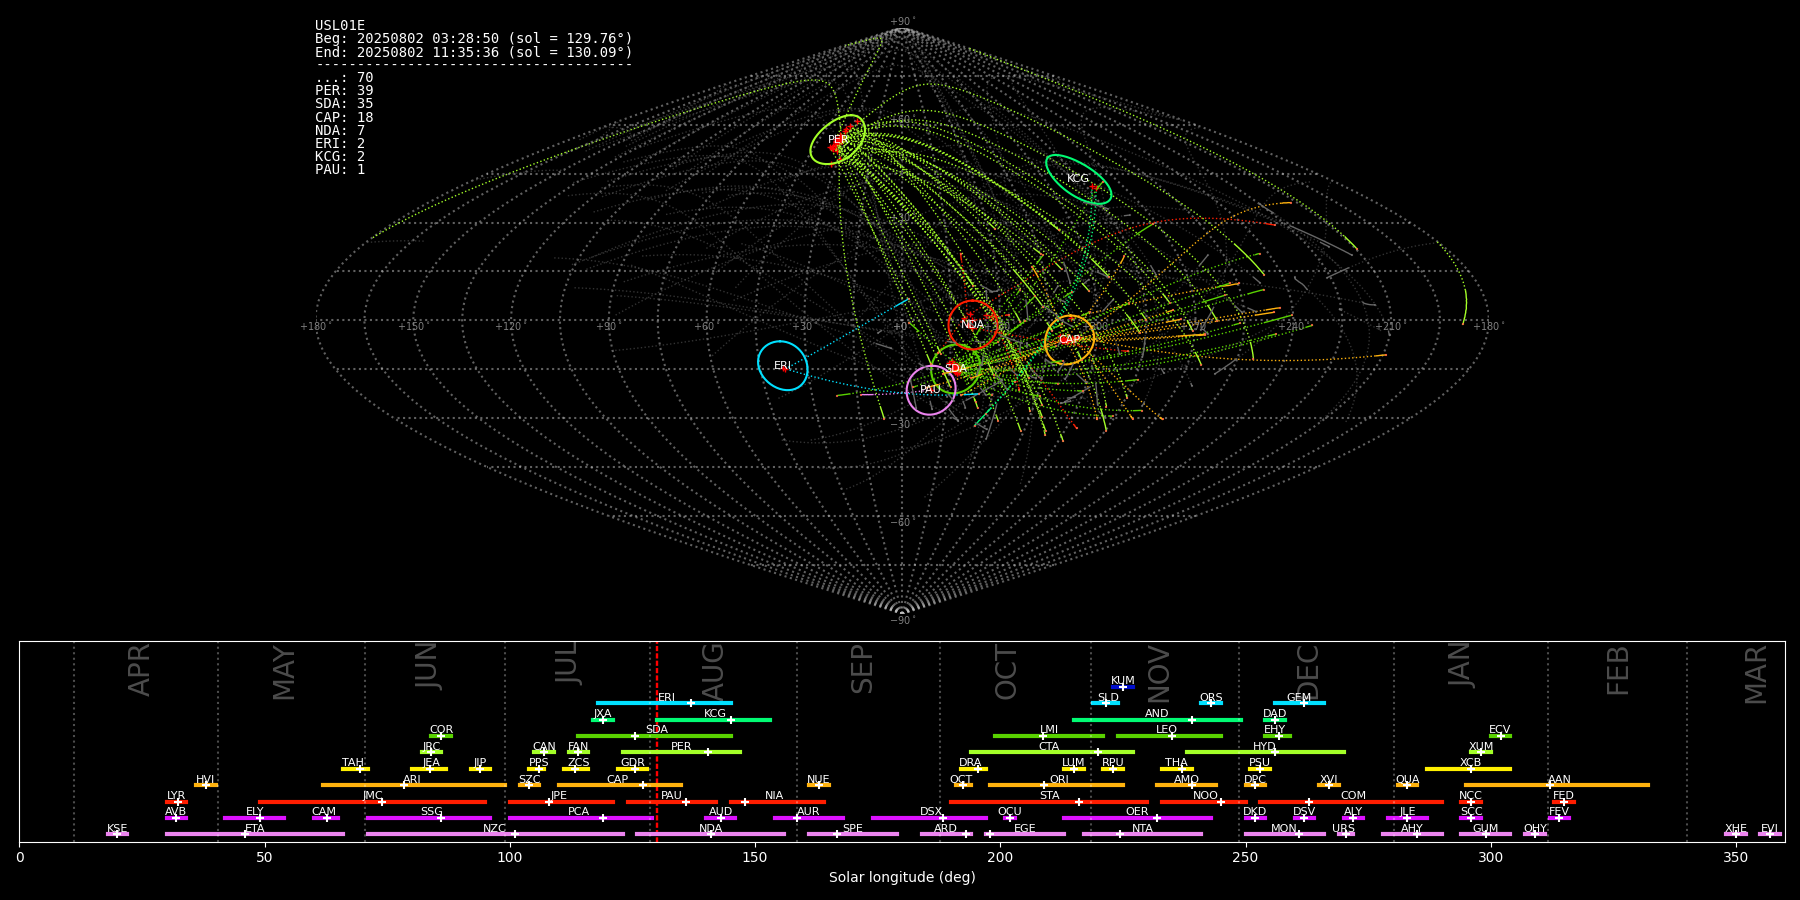Click the green KCG bar in timeline

[x=713, y=719]
